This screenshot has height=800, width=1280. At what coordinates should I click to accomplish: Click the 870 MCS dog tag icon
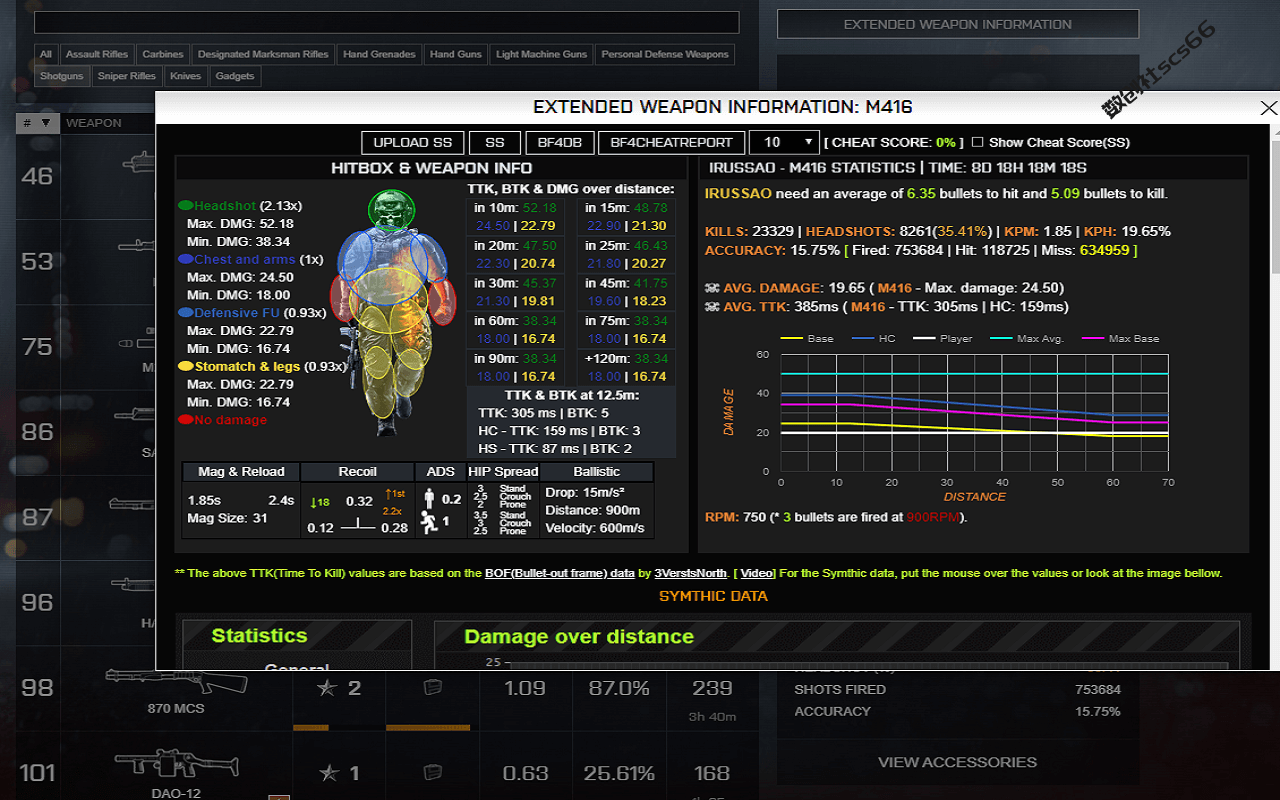pos(433,688)
